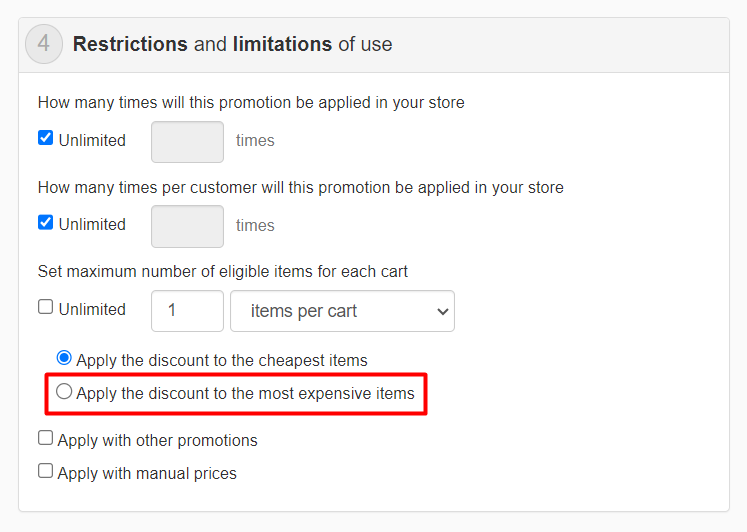The image size is (747, 532).
Task: Open the 'items per cart' dropdown
Action: [x=342, y=311]
